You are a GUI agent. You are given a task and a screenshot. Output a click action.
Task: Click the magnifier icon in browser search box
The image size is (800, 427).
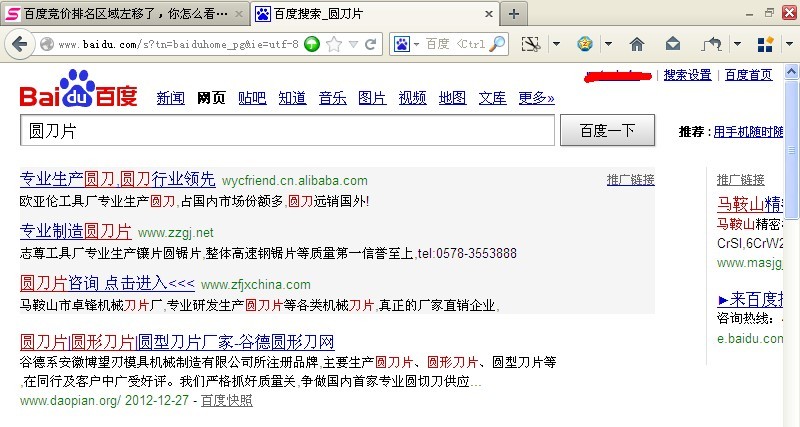coord(496,44)
